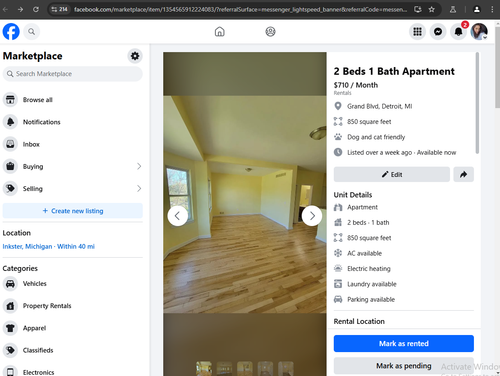Open the Selling section
The image size is (500, 376).
click(73, 189)
